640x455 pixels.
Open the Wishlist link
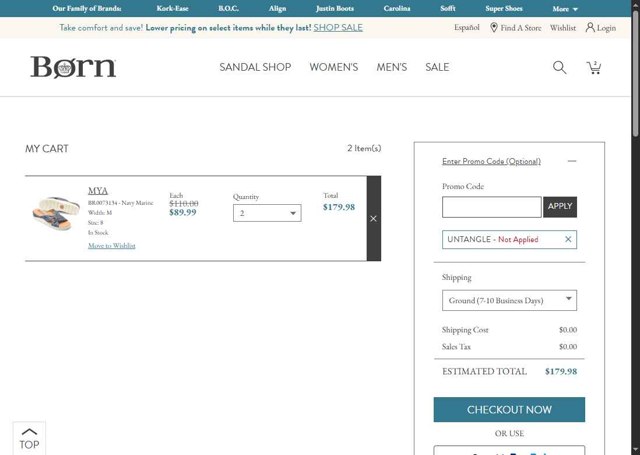point(562,28)
